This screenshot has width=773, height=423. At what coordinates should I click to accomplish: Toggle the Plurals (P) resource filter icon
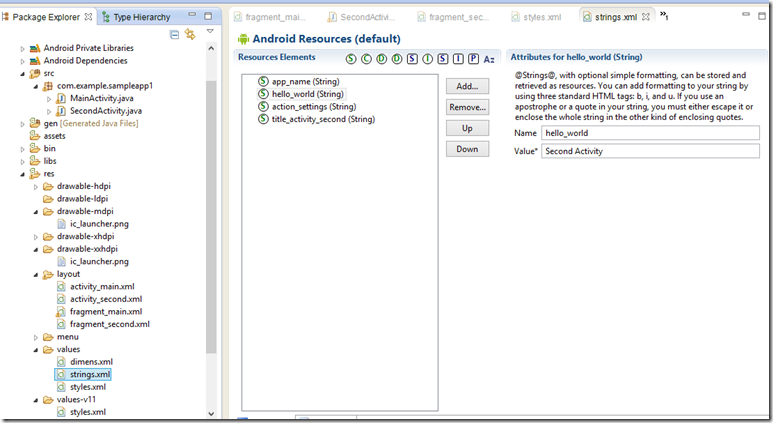(x=473, y=59)
